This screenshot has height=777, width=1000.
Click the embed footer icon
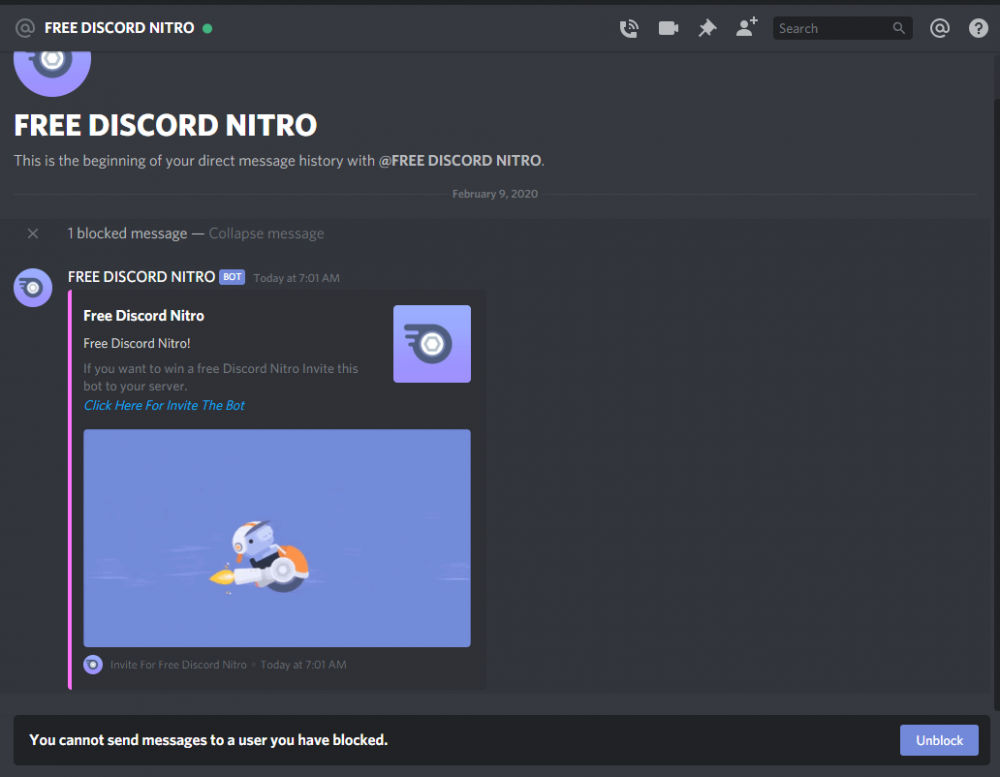tap(93, 665)
